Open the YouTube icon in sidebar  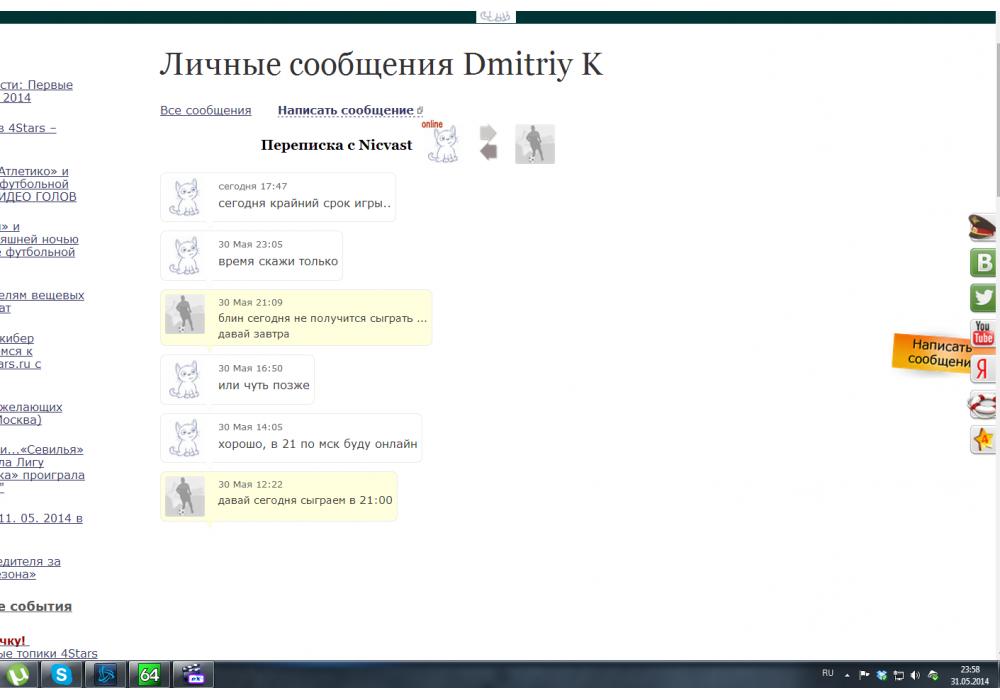tap(983, 333)
